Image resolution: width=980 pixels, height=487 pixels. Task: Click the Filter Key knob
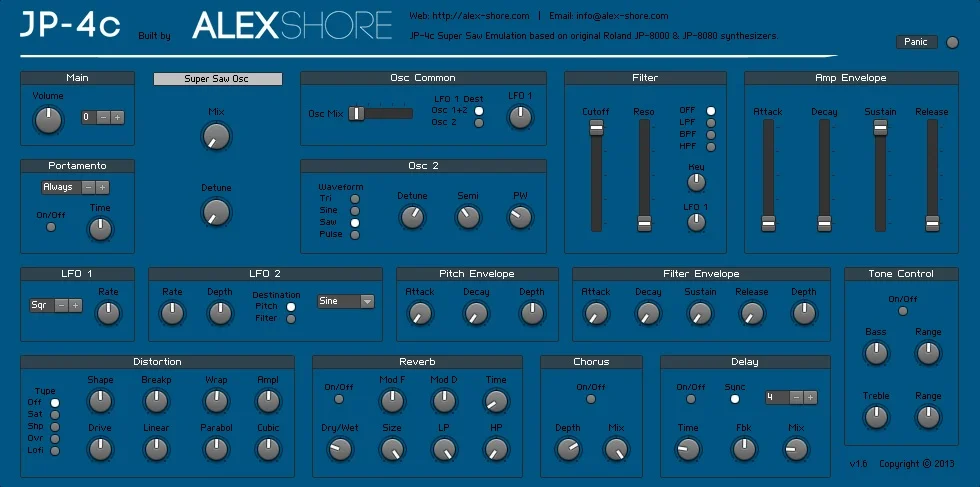(x=696, y=183)
